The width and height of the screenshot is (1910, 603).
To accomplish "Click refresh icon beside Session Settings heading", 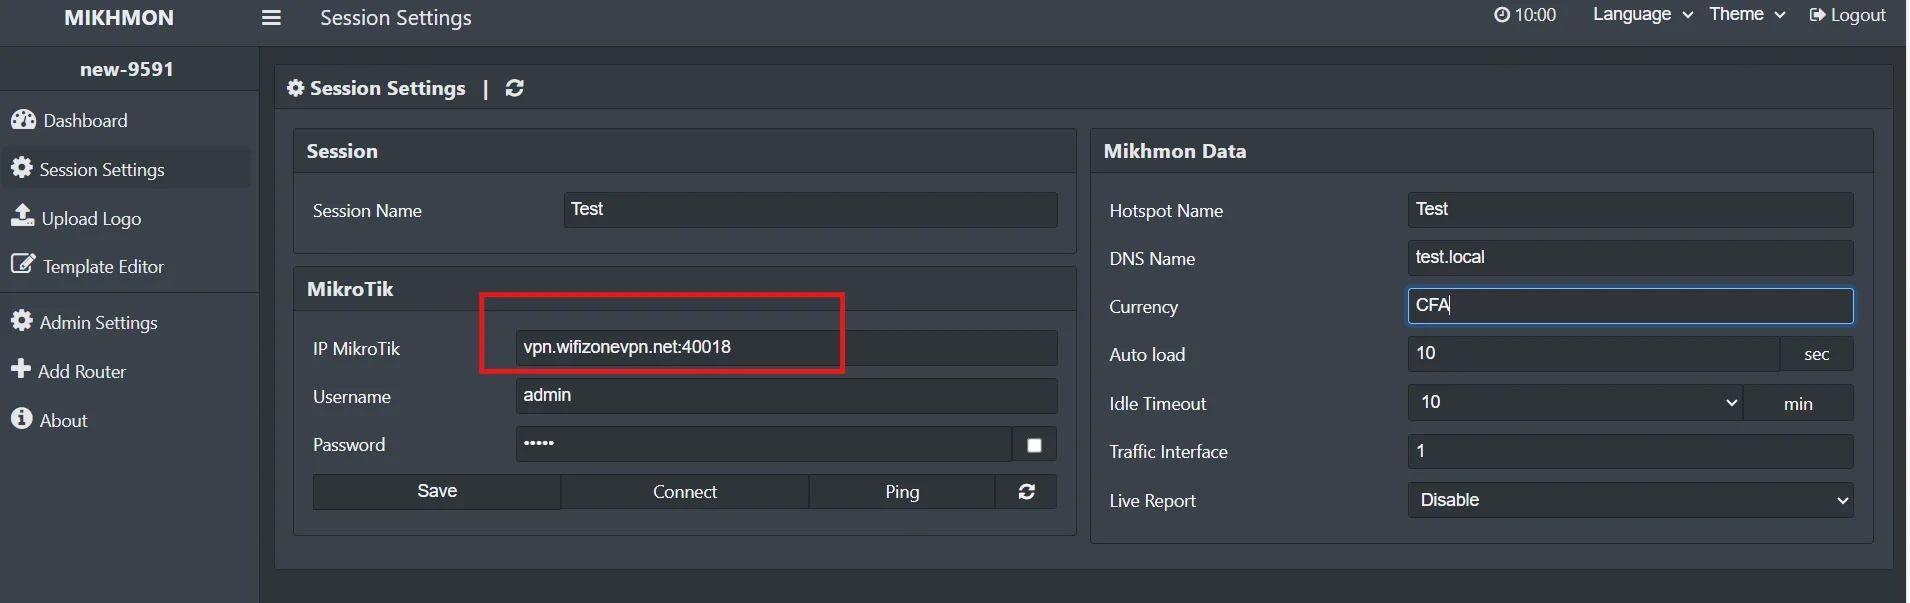I will point(515,88).
